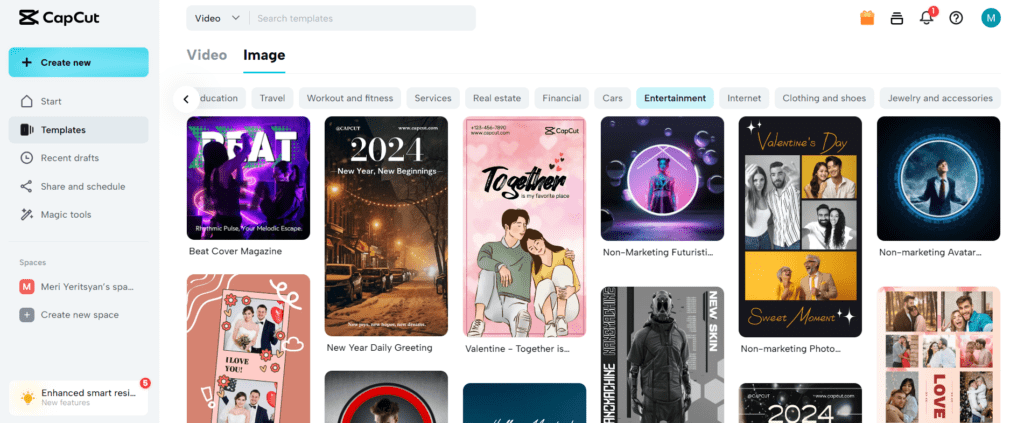Click the plus icon in Create new
This screenshot has height=423, width=1024.
tap(27, 63)
